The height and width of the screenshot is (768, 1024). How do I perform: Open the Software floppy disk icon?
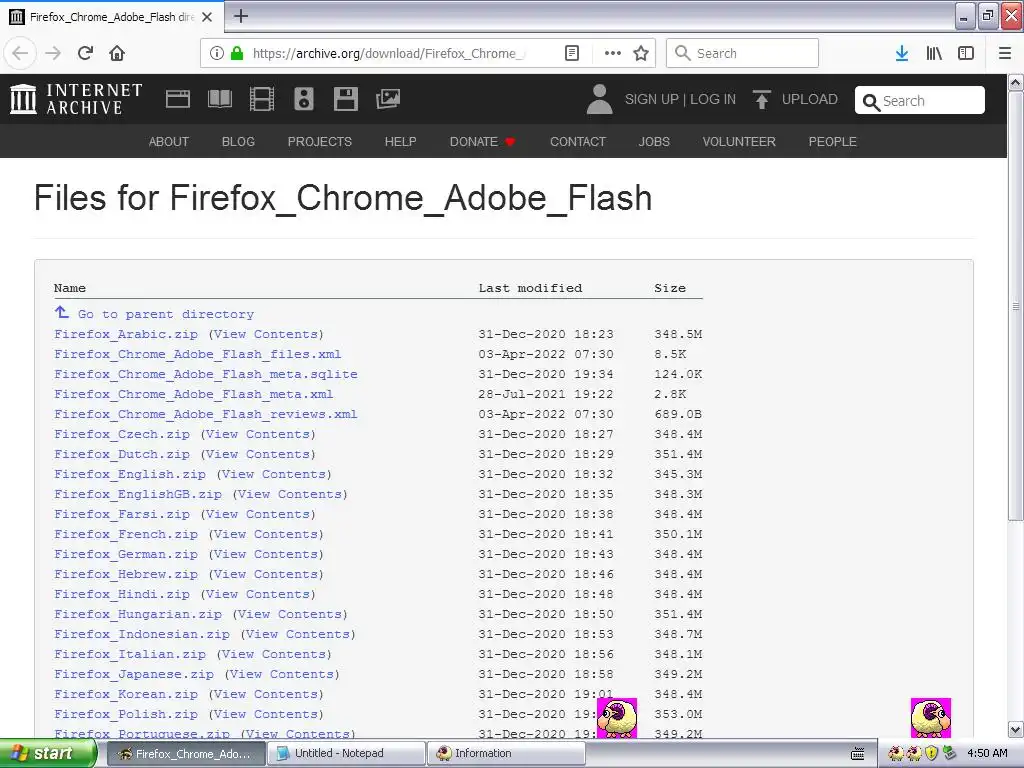[345, 99]
